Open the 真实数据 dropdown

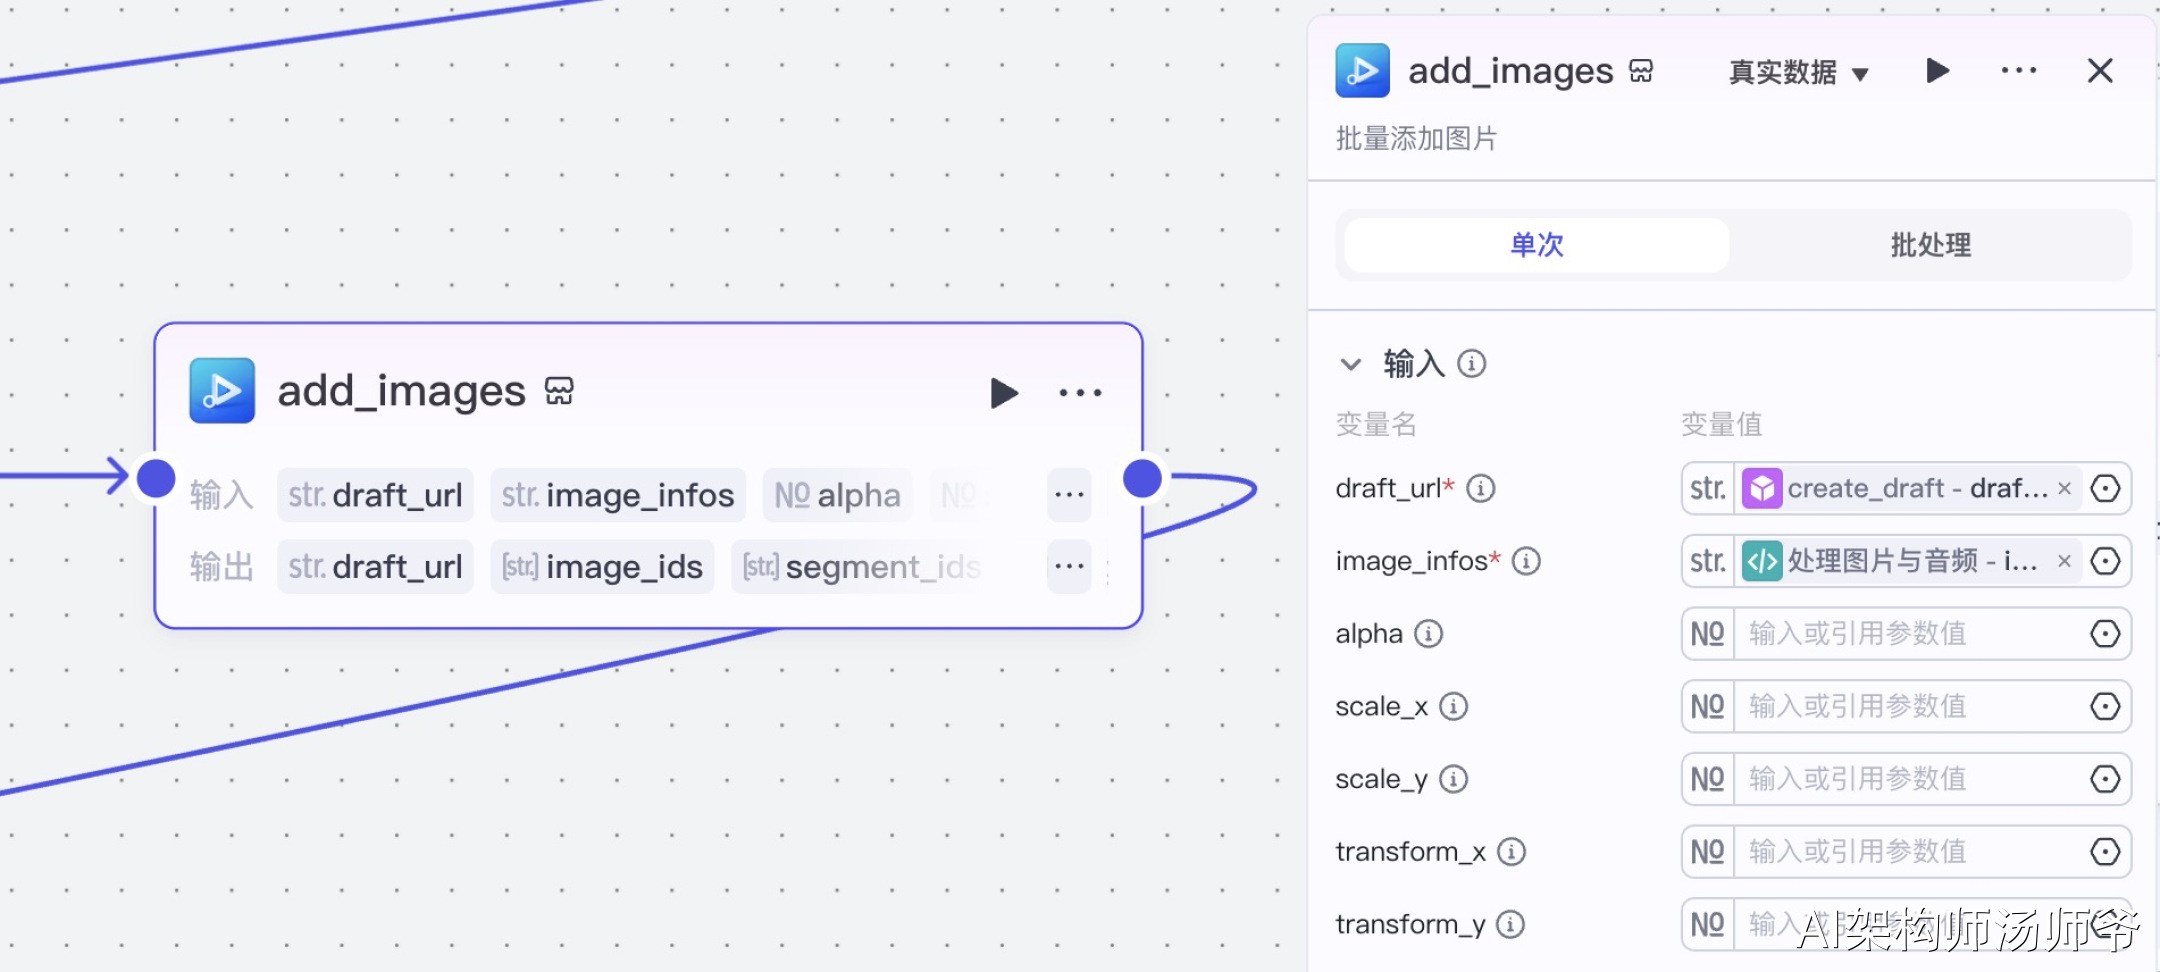point(1798,73)
